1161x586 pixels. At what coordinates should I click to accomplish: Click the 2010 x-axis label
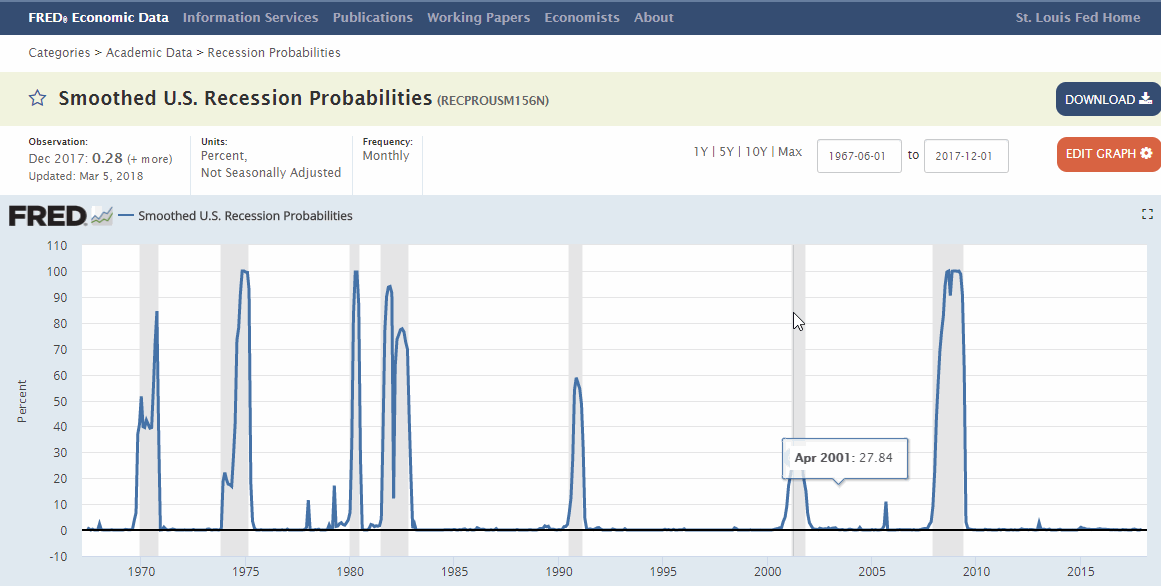click(x=975, y=571)
